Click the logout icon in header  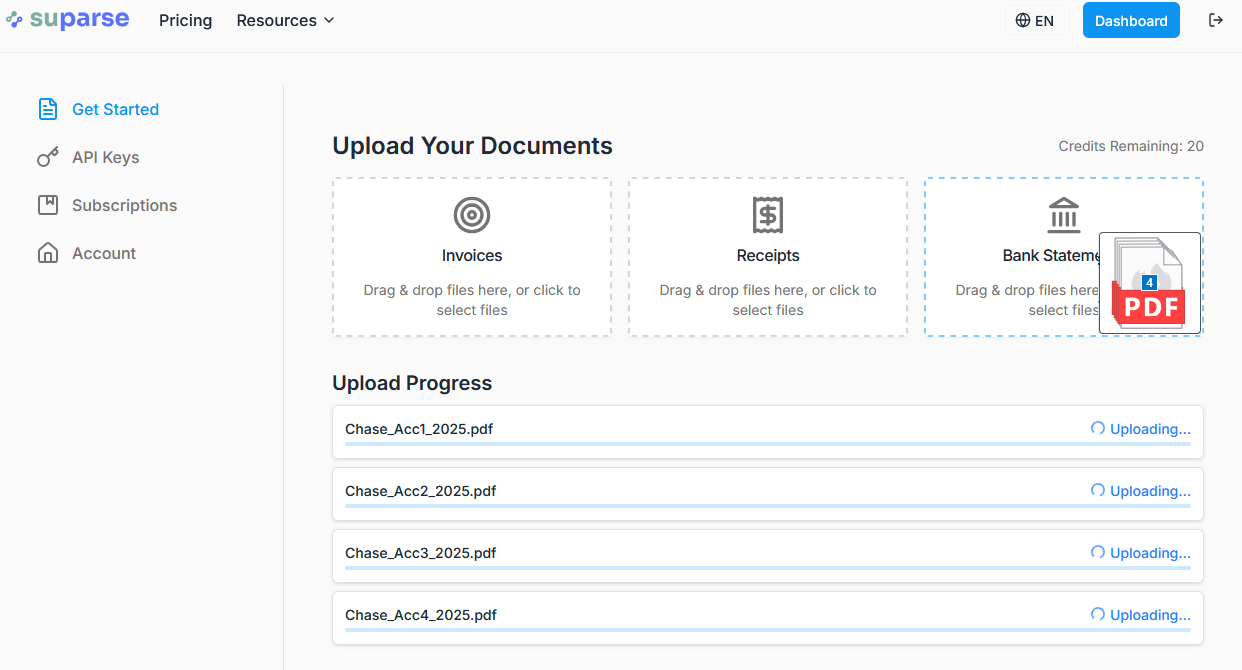1216,20
